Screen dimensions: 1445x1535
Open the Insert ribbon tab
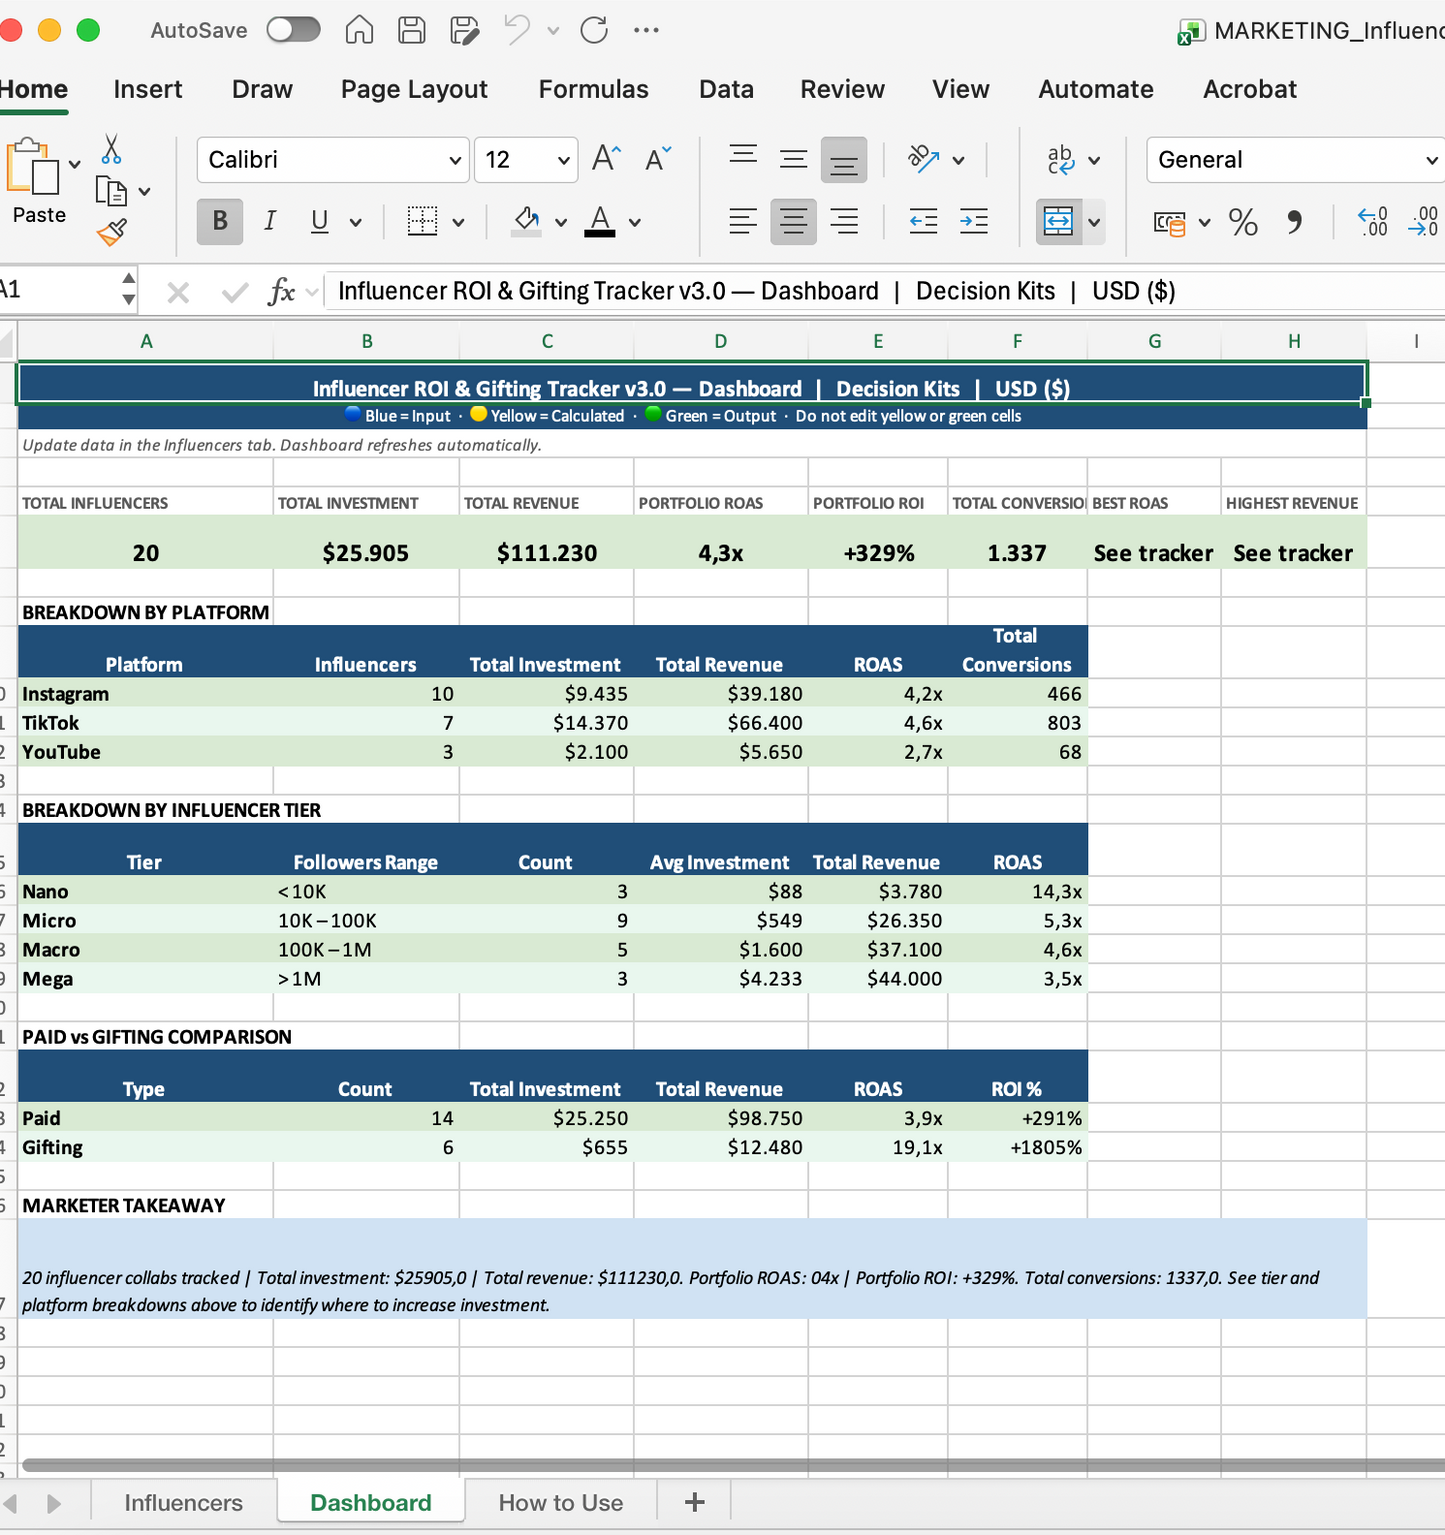pos(148,89)
